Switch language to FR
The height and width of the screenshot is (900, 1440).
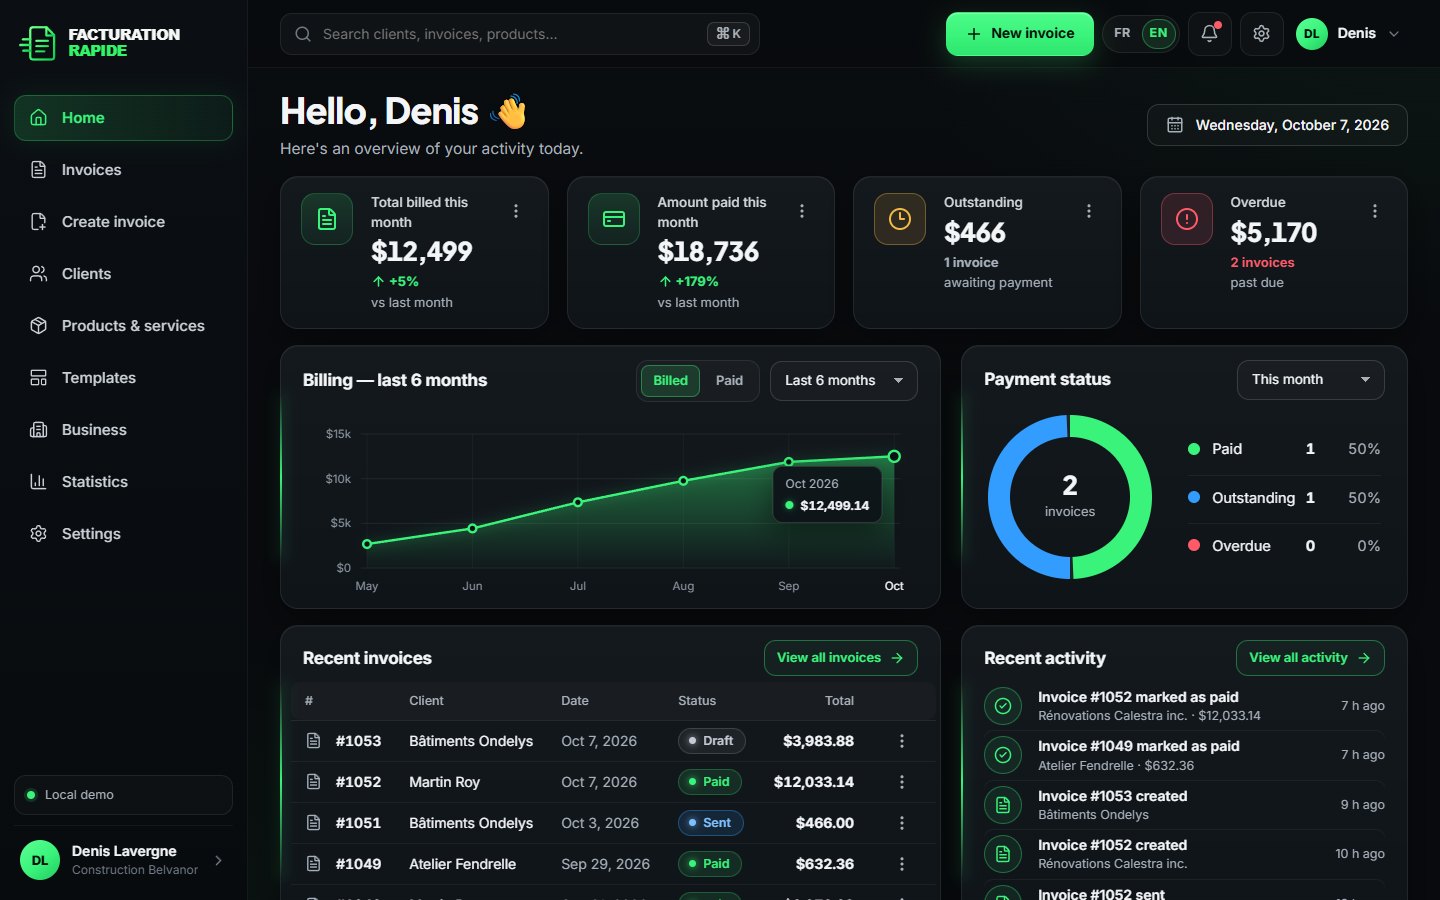(1122, 33)
